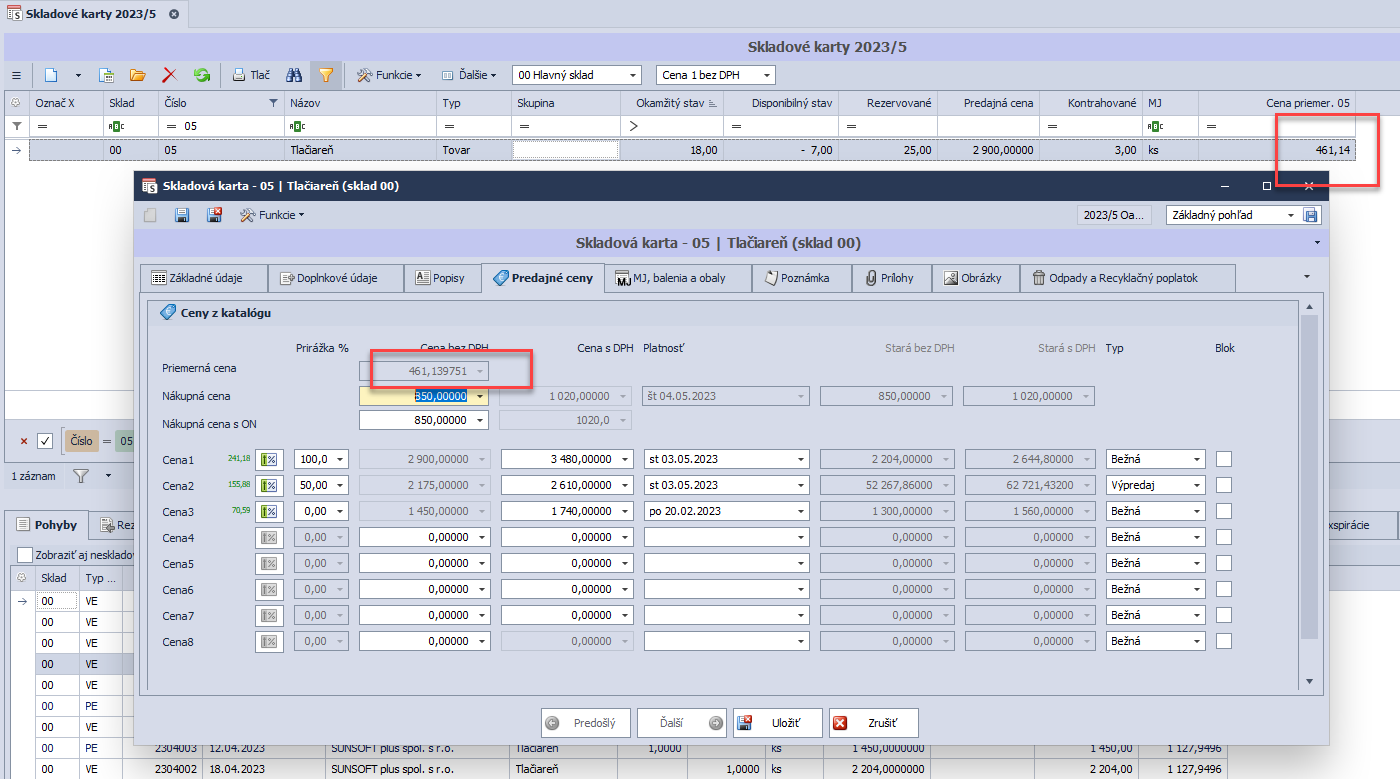Save the view layout next to Základný pohľad

1311,215
